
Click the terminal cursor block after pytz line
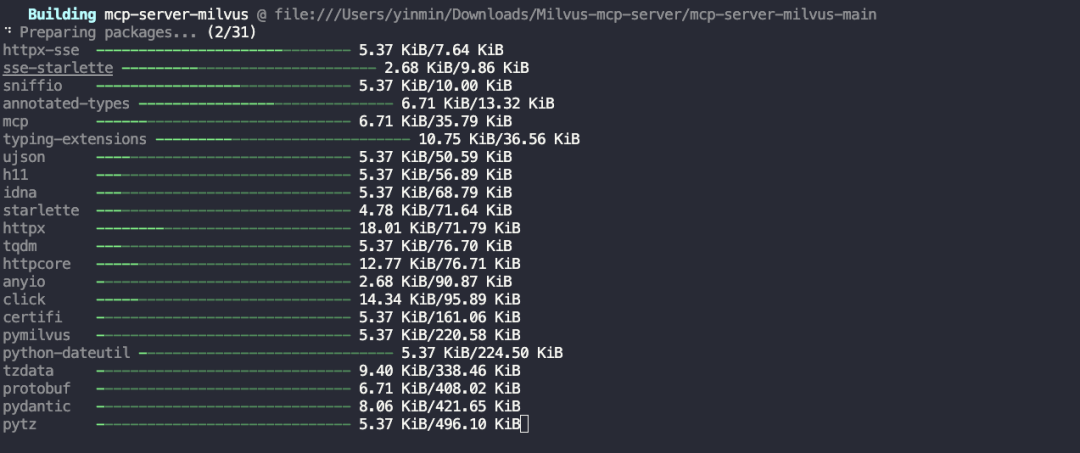tap(525, 424)
